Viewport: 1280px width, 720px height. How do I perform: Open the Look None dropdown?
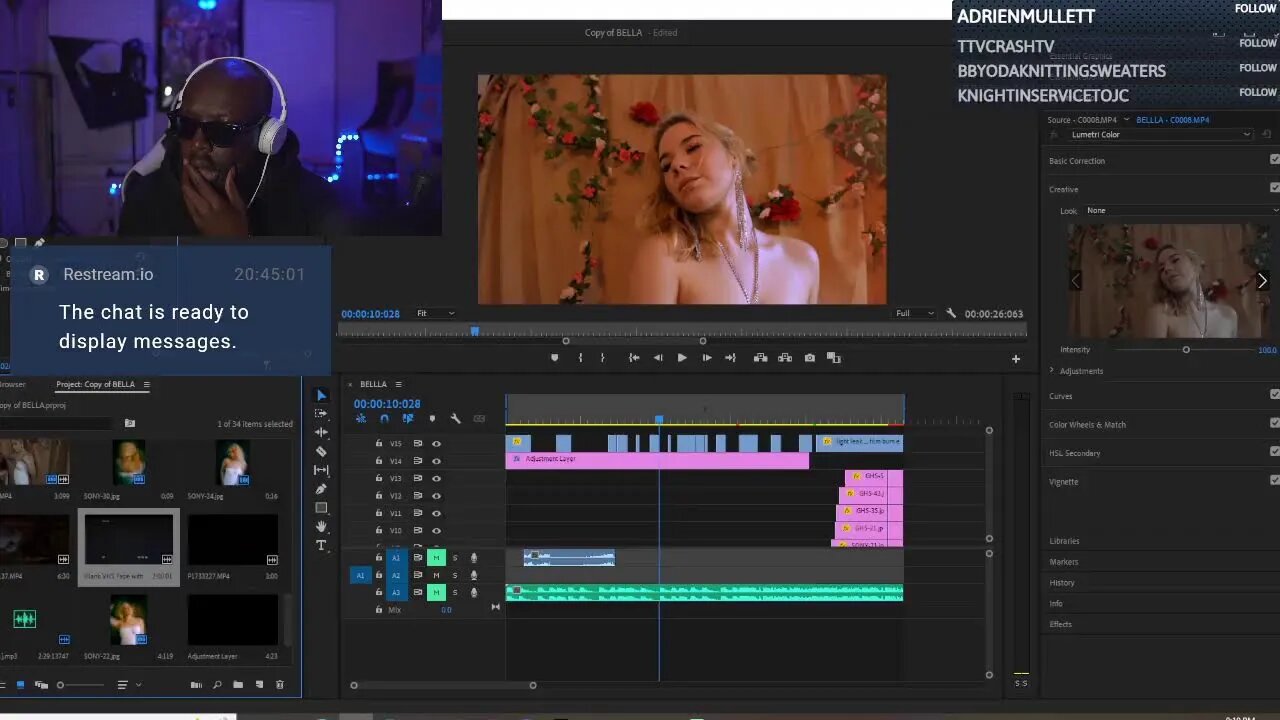1181,210
